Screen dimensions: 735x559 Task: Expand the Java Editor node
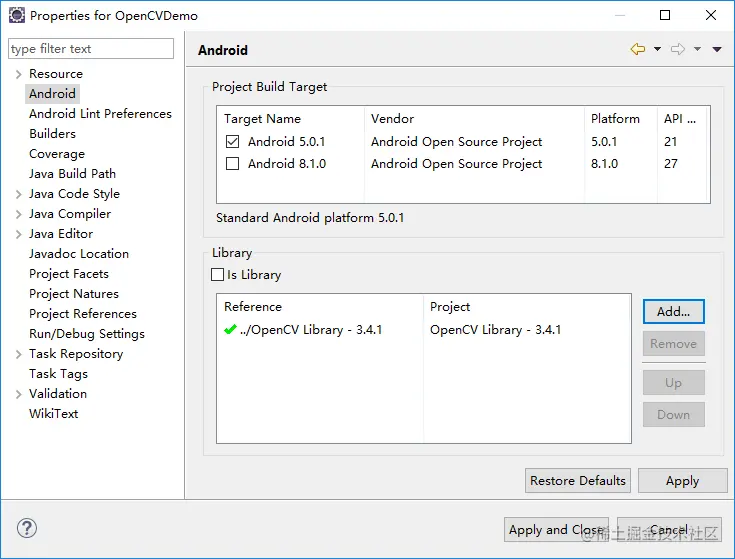click(18, 234)
